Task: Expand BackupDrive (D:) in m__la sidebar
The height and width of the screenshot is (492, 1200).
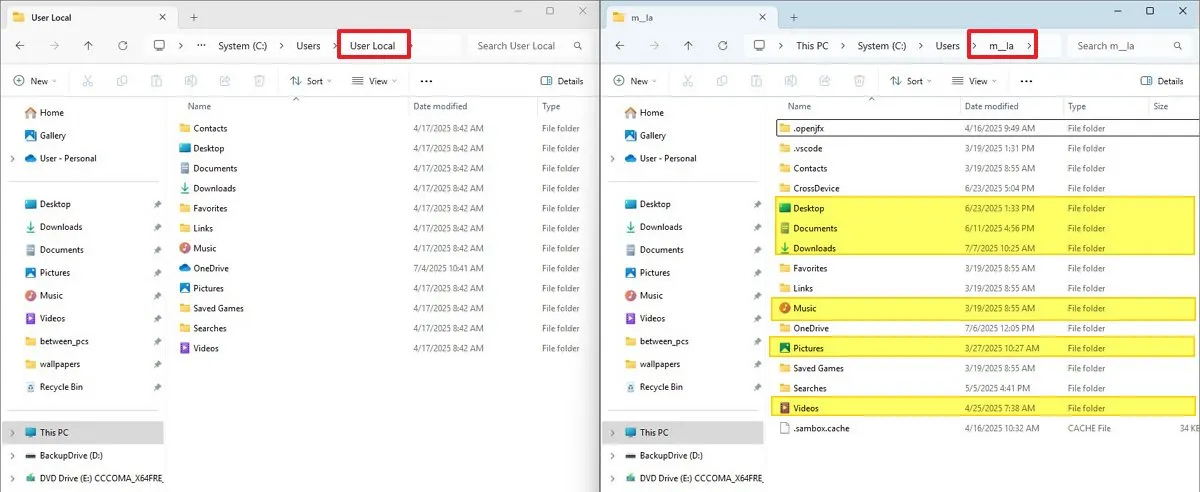Action: (x=612, y=455)
